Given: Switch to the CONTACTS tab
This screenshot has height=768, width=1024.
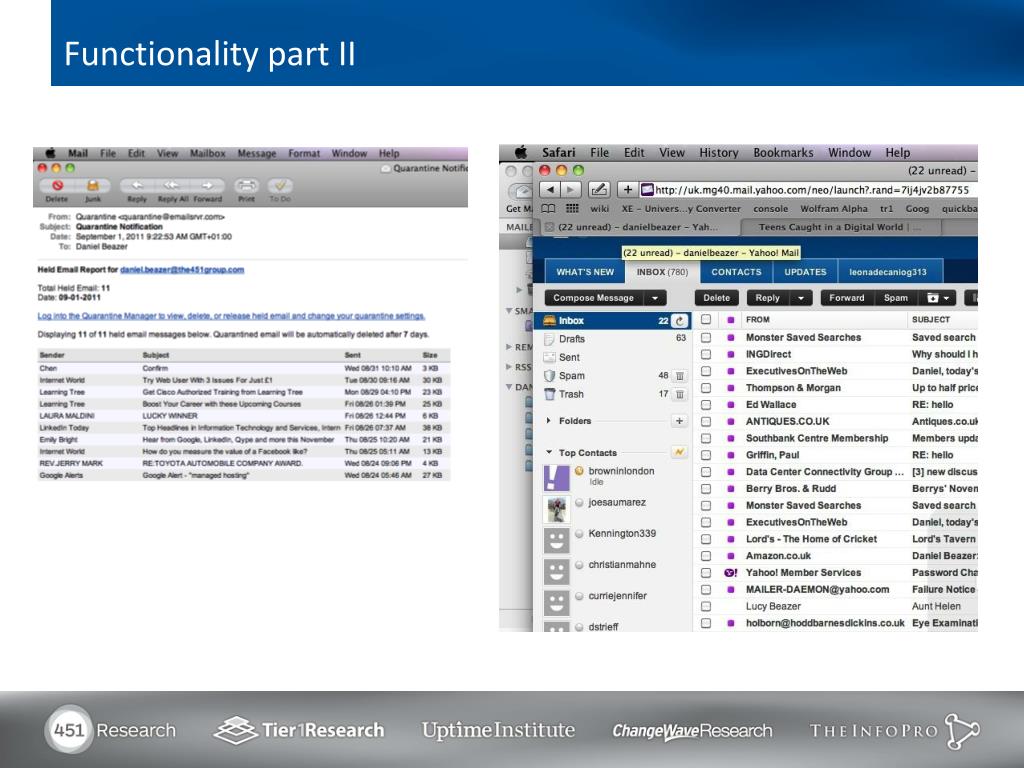Looking at the screenshot, I should point(736,272).
